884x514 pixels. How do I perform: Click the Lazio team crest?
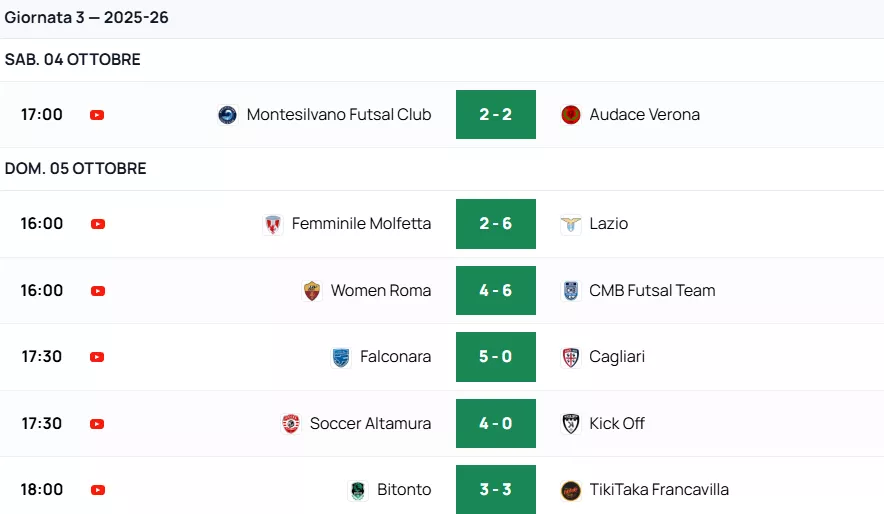pos(571,224)
